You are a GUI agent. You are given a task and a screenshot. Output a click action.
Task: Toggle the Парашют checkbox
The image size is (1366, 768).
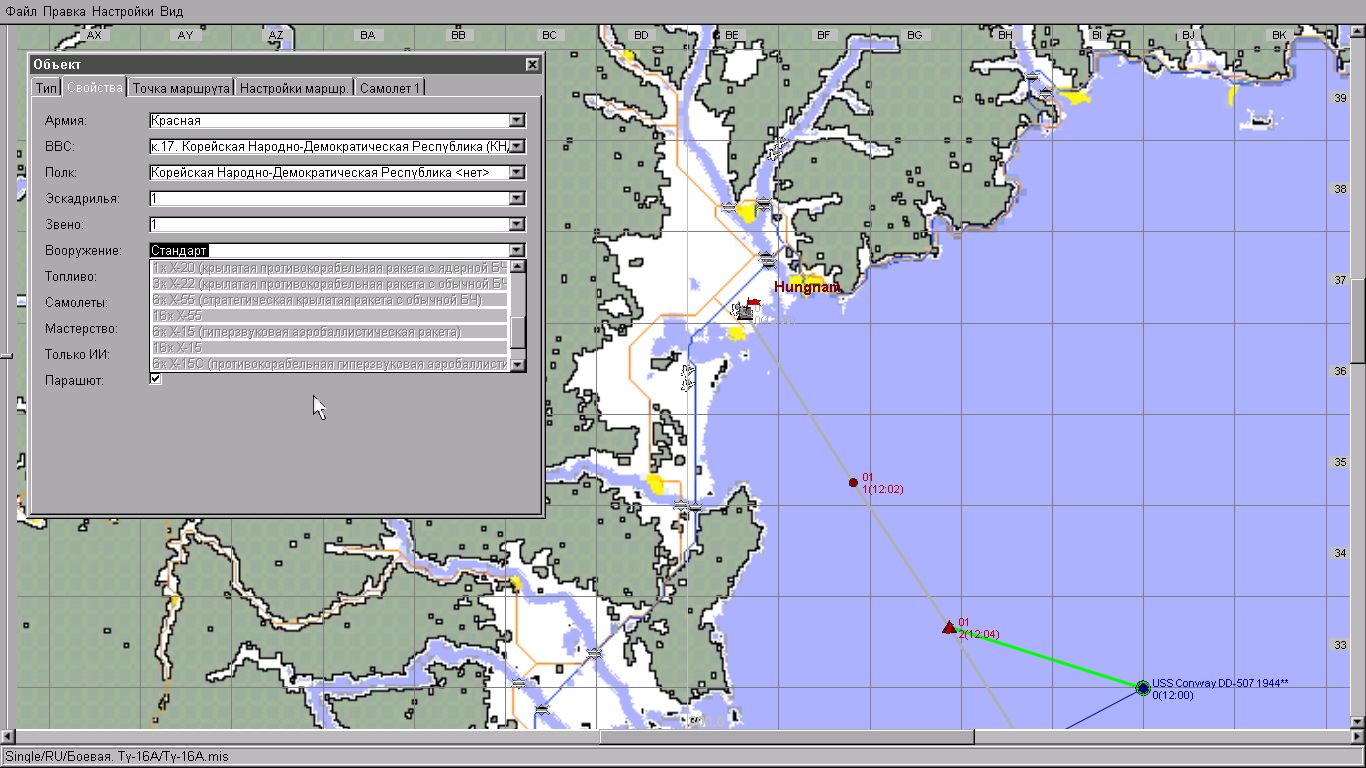pos(155,379)
